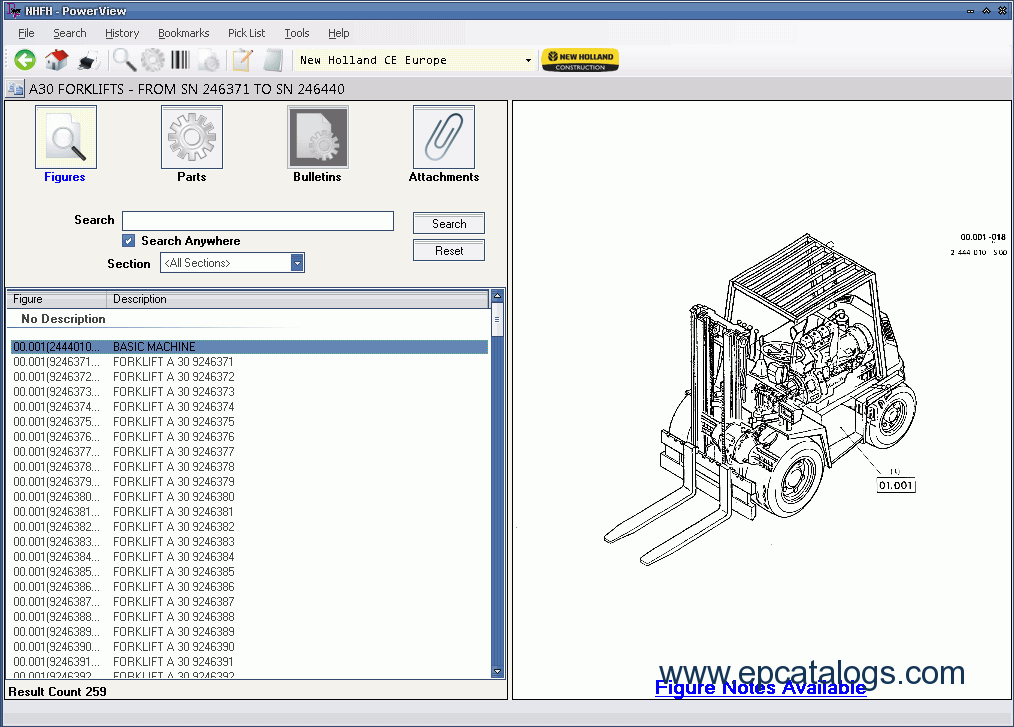Click the barcode toolbar icon
Screen dimensions: 1014x727
point(180,60)
